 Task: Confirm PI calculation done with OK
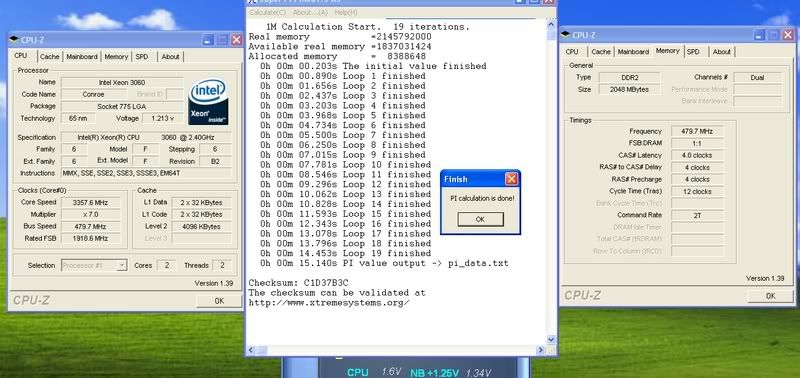480,219
